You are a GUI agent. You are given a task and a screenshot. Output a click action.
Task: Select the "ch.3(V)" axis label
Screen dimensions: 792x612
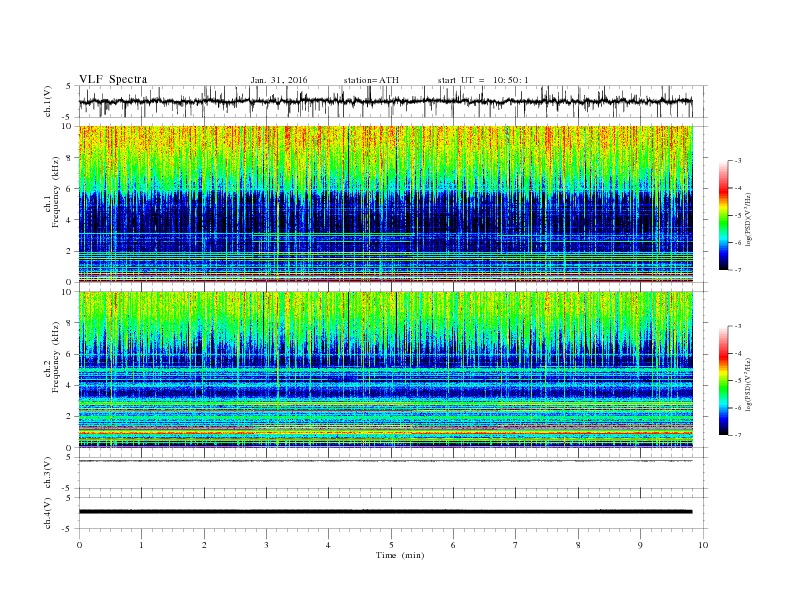click(x=48, y=473)
